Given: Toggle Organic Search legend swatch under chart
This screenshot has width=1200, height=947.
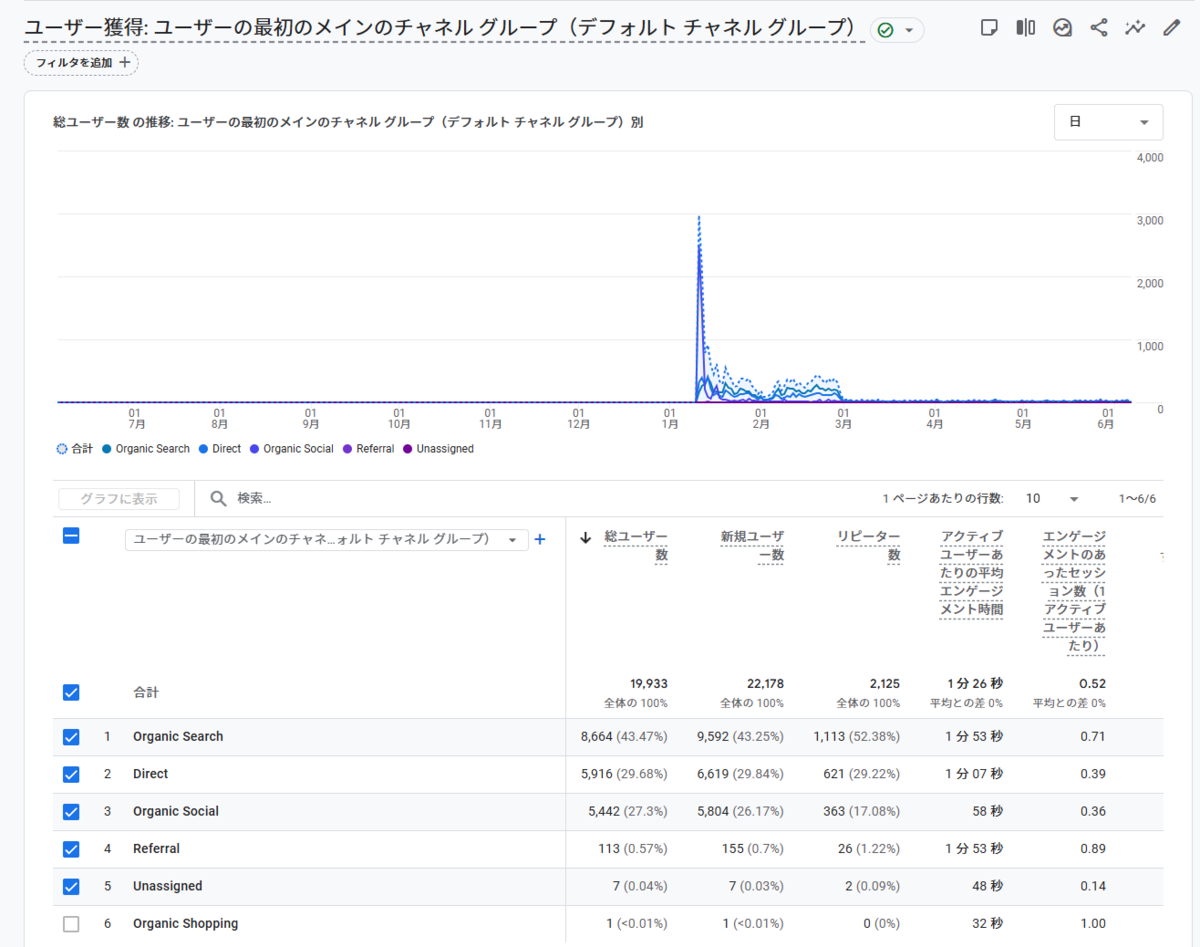Looking at the screenshot, I should pyautogui.click(x=106, y=449).
